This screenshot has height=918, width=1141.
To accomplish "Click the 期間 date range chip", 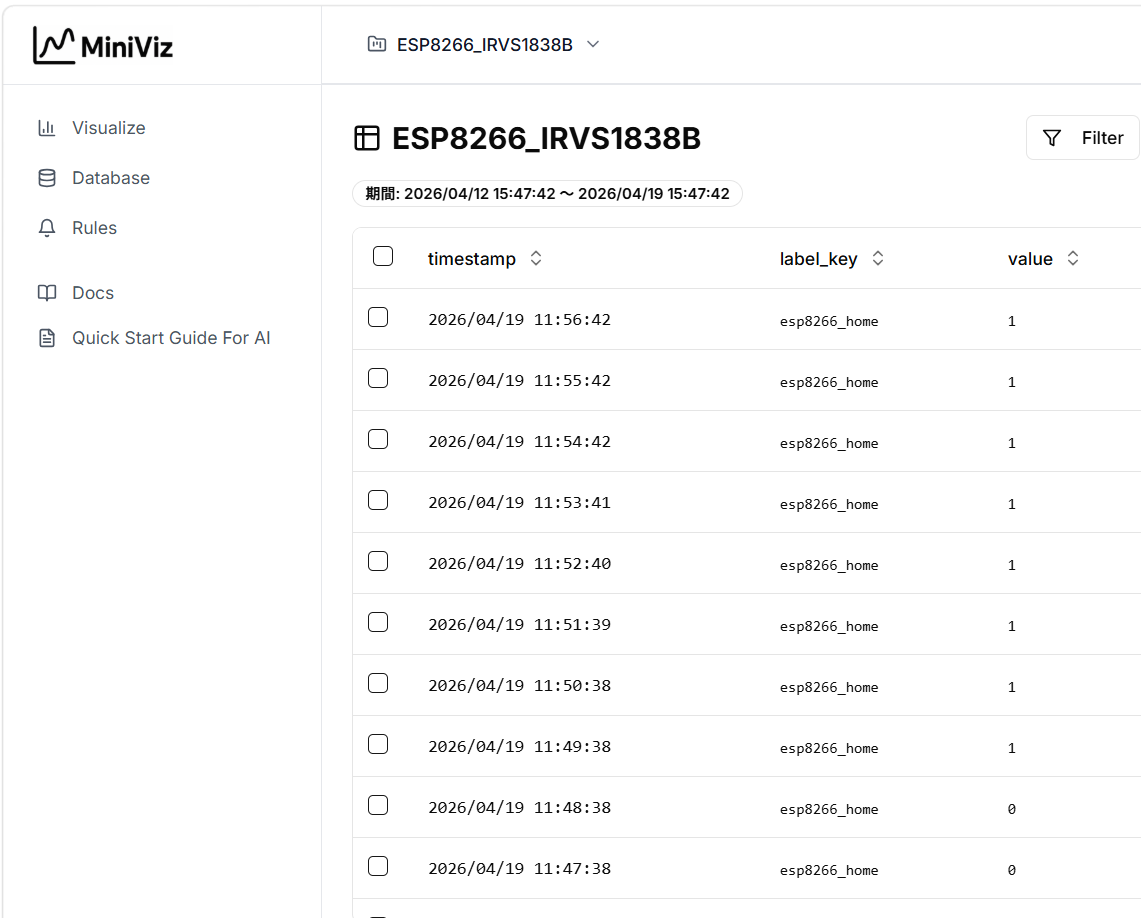I will pyautogui.click(x=548, y=193).
